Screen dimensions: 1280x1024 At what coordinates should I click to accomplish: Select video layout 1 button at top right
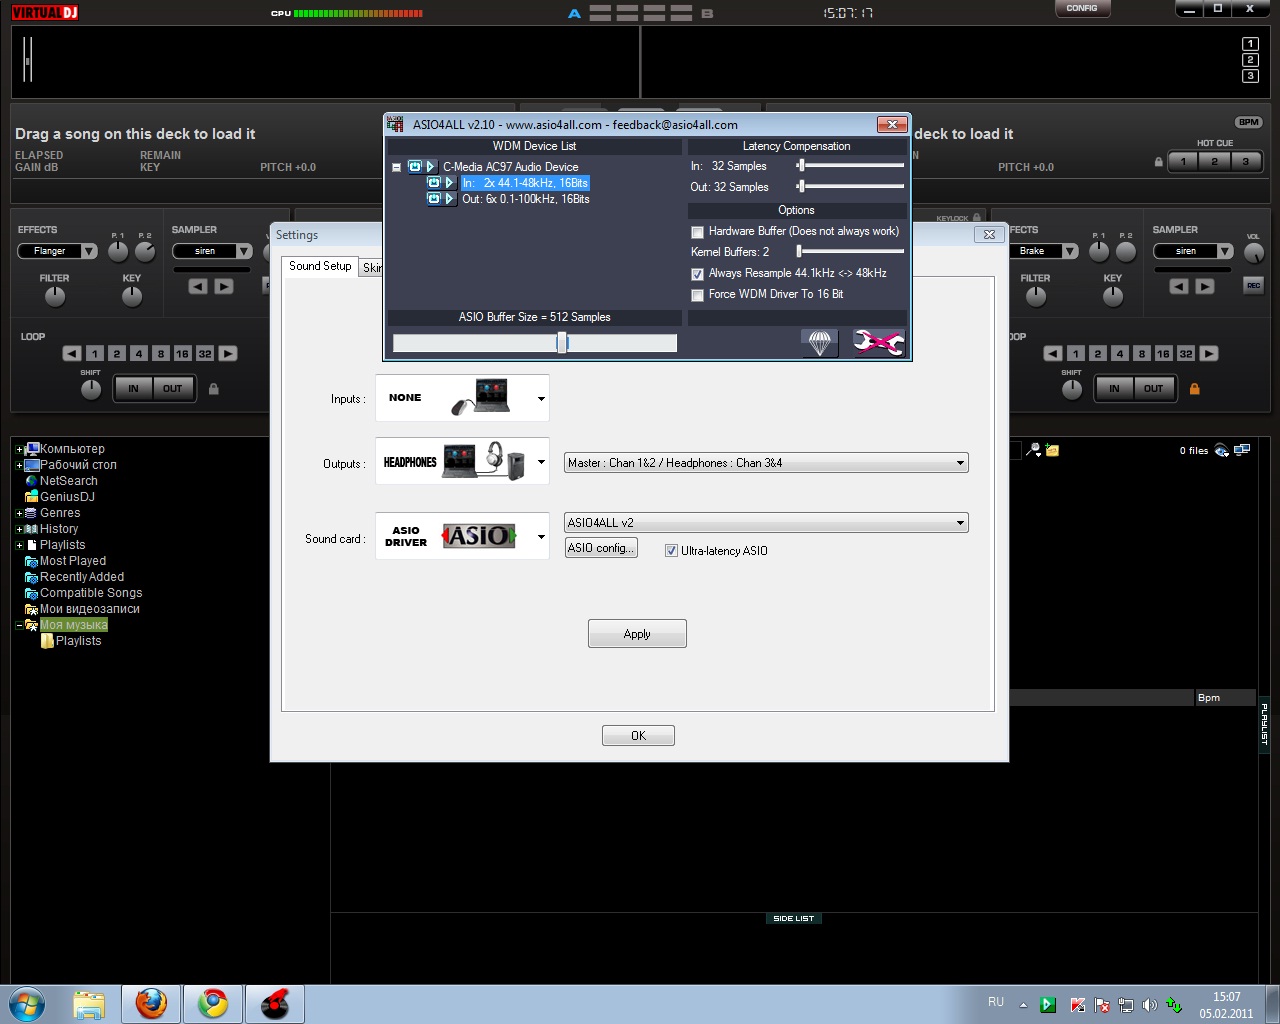click(1250, 44)
